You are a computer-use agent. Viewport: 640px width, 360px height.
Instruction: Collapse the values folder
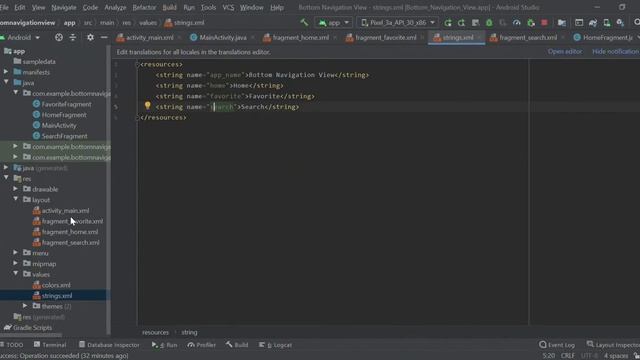click(x=16, y=274)
